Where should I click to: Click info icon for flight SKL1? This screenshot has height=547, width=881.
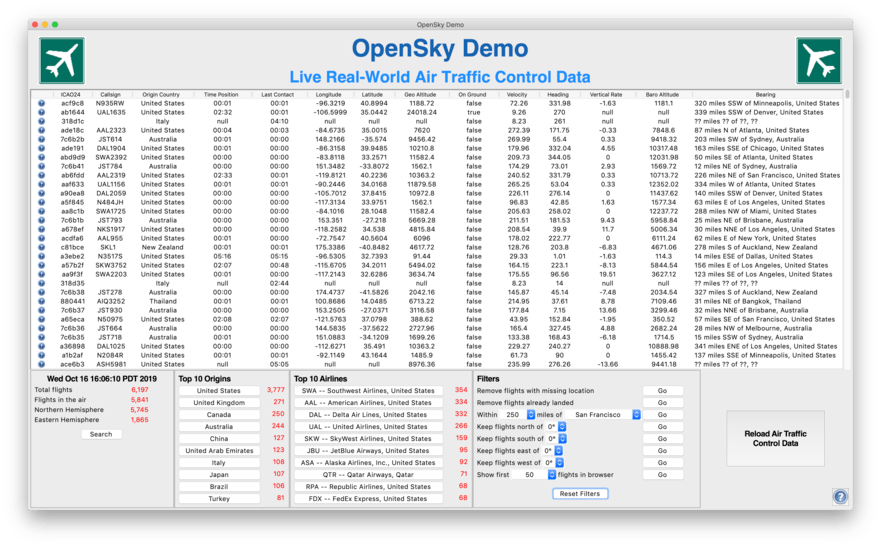coord(42,247)
